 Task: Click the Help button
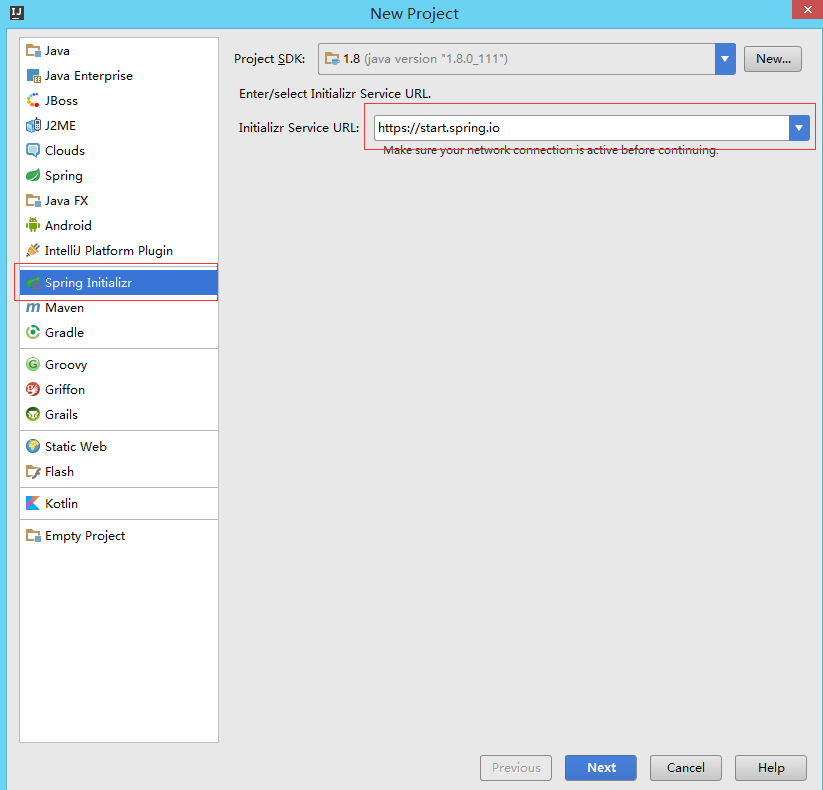[771, 768]
